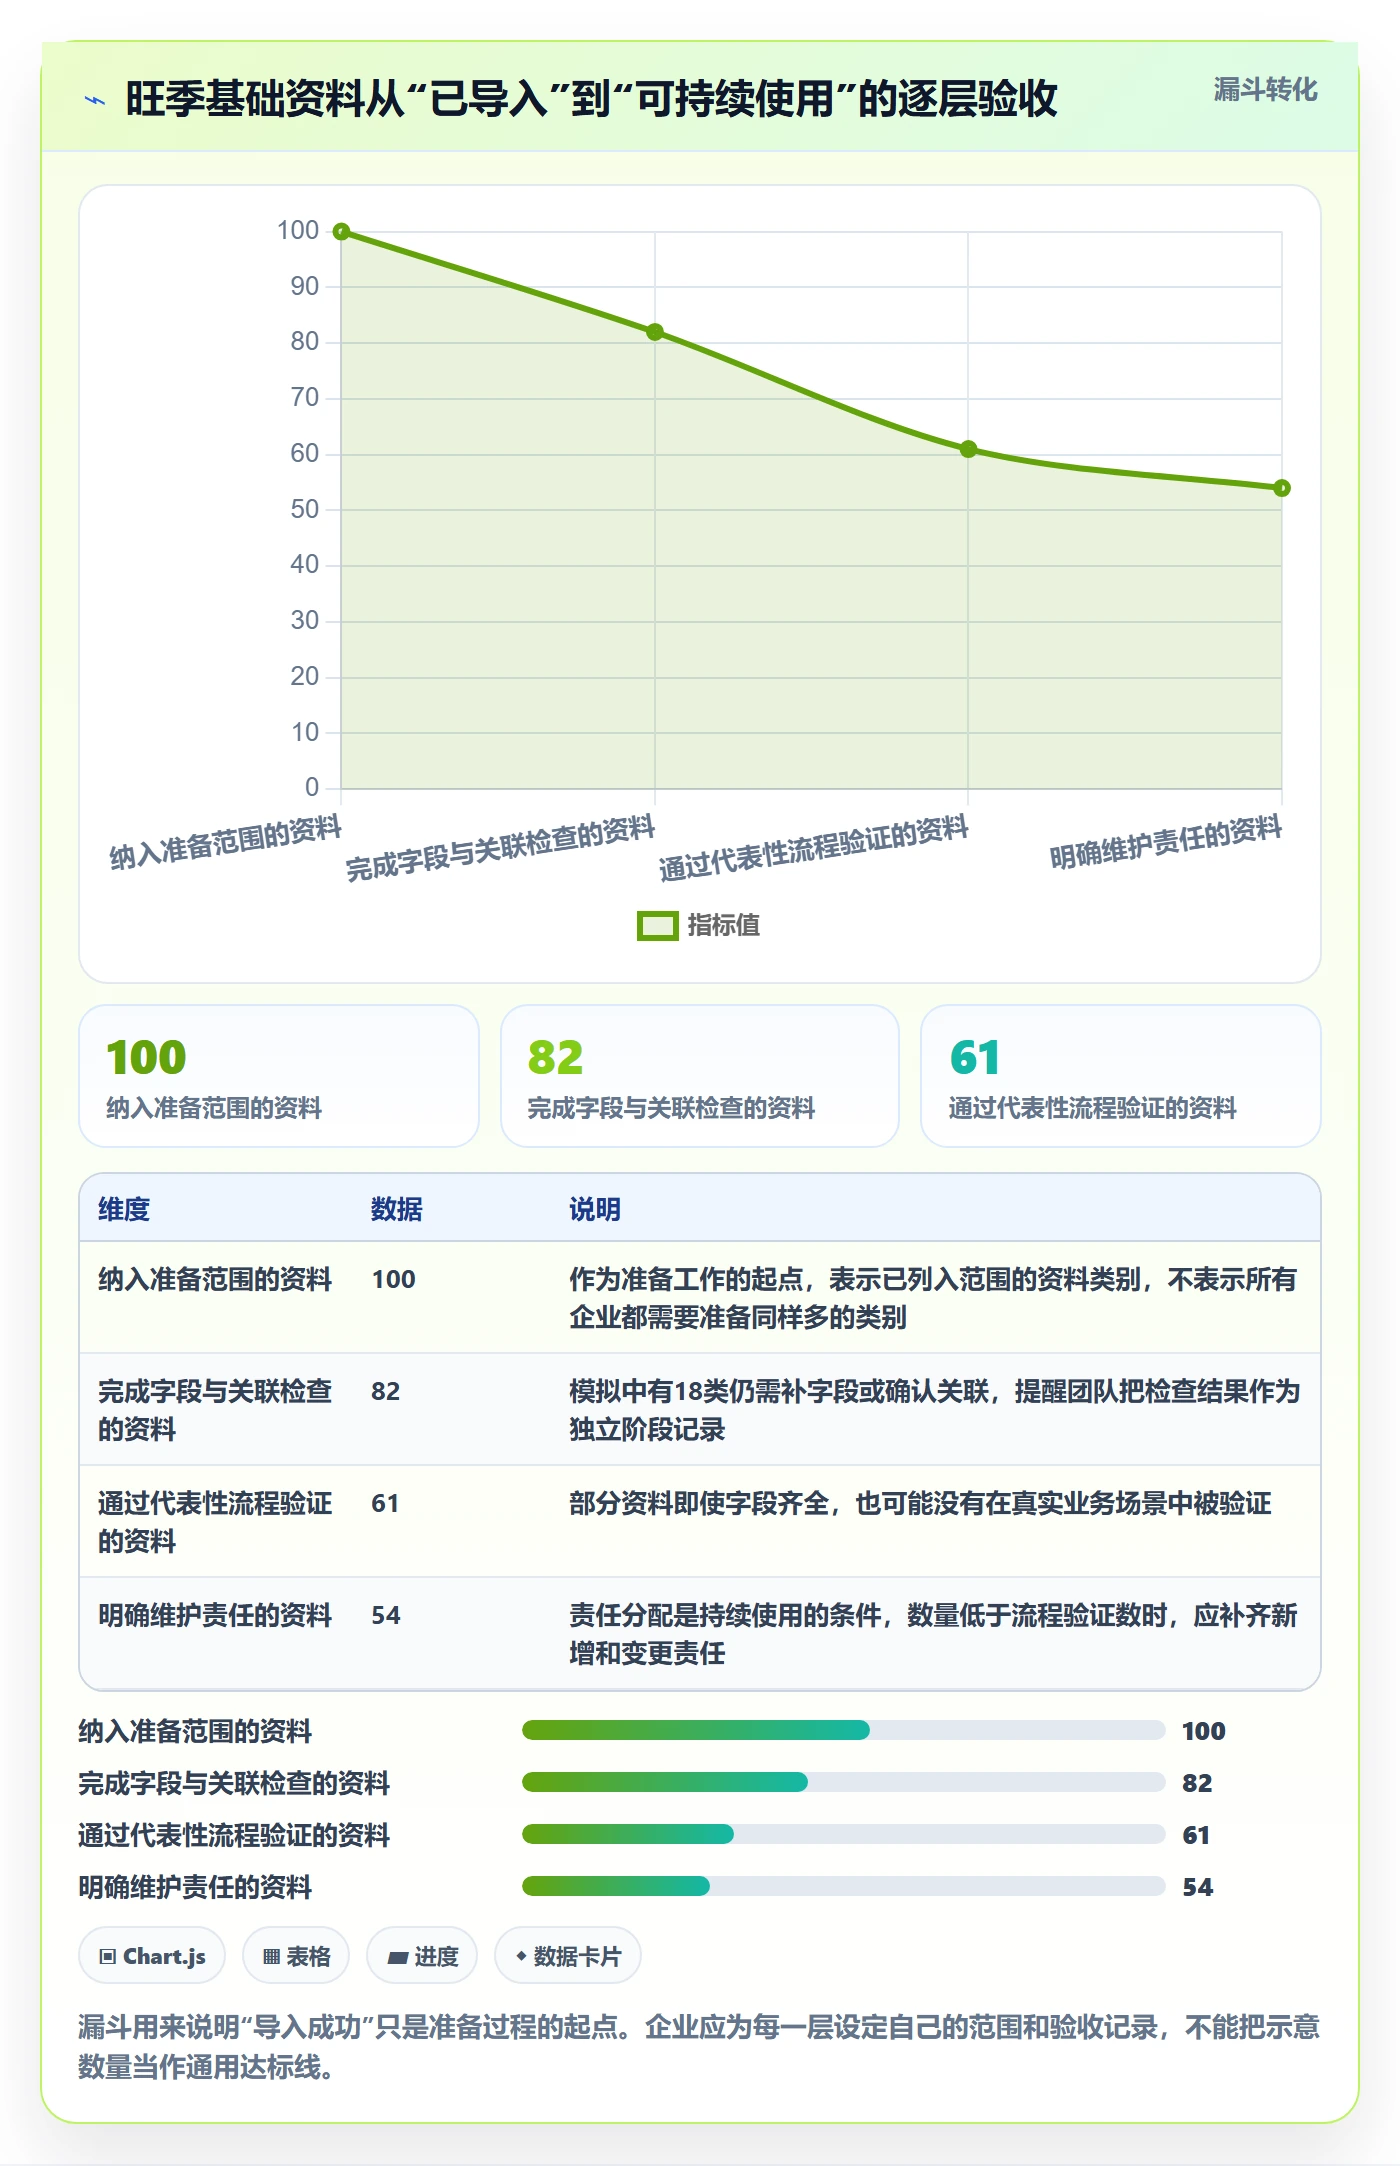
Task: Click the square icon in Chart.js chip
Action: [x=108, y=1957]
